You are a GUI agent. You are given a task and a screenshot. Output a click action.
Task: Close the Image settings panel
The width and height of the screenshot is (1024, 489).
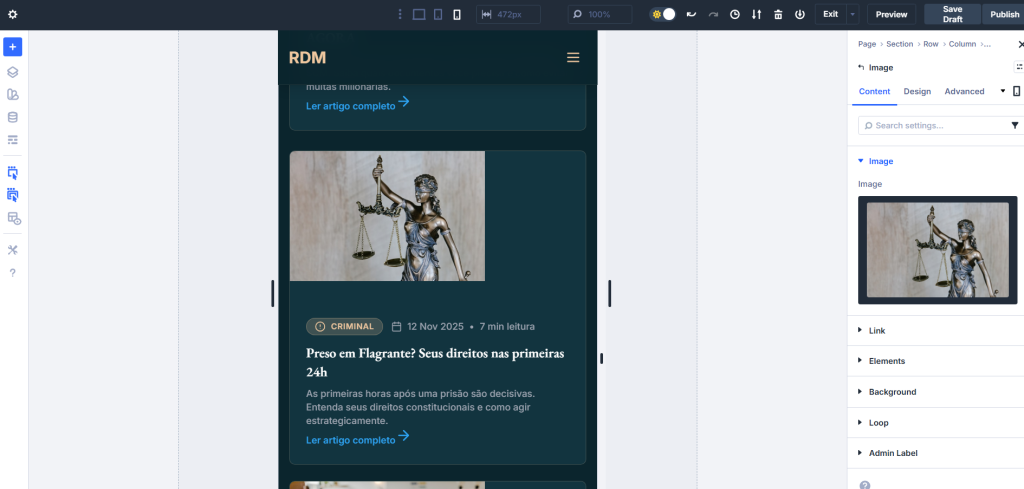click(1021, 44)
